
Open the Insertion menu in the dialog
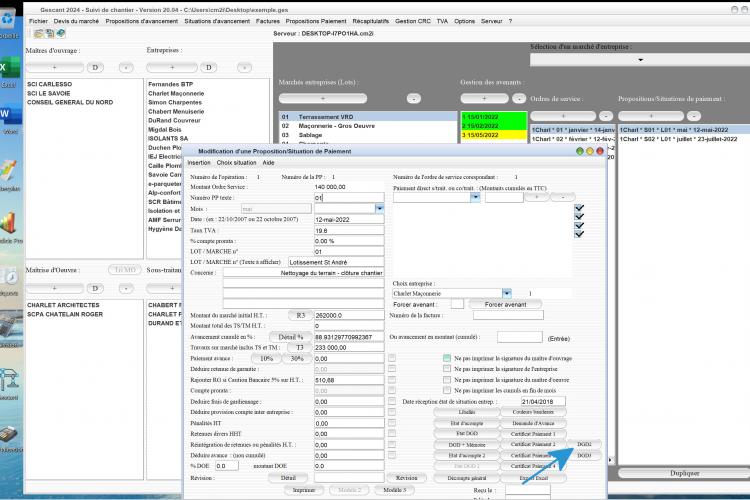click(199, 163)
